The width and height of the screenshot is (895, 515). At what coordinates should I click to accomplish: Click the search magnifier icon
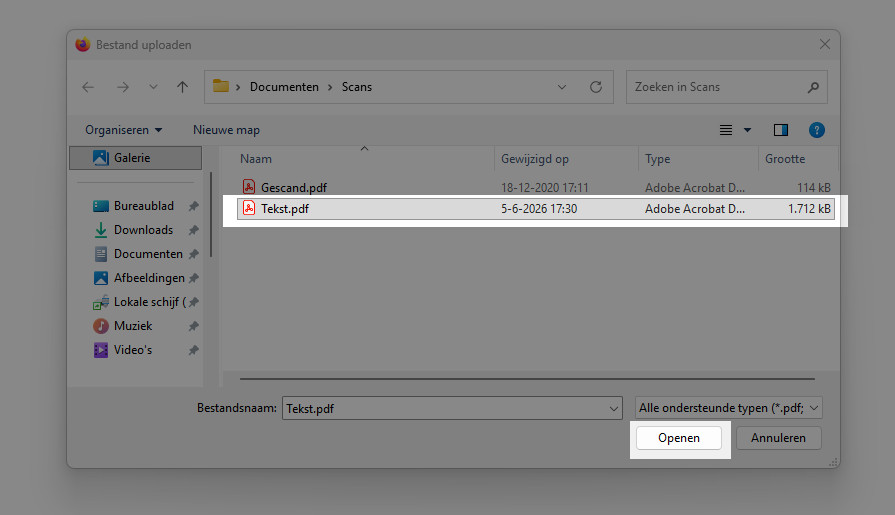813,87
